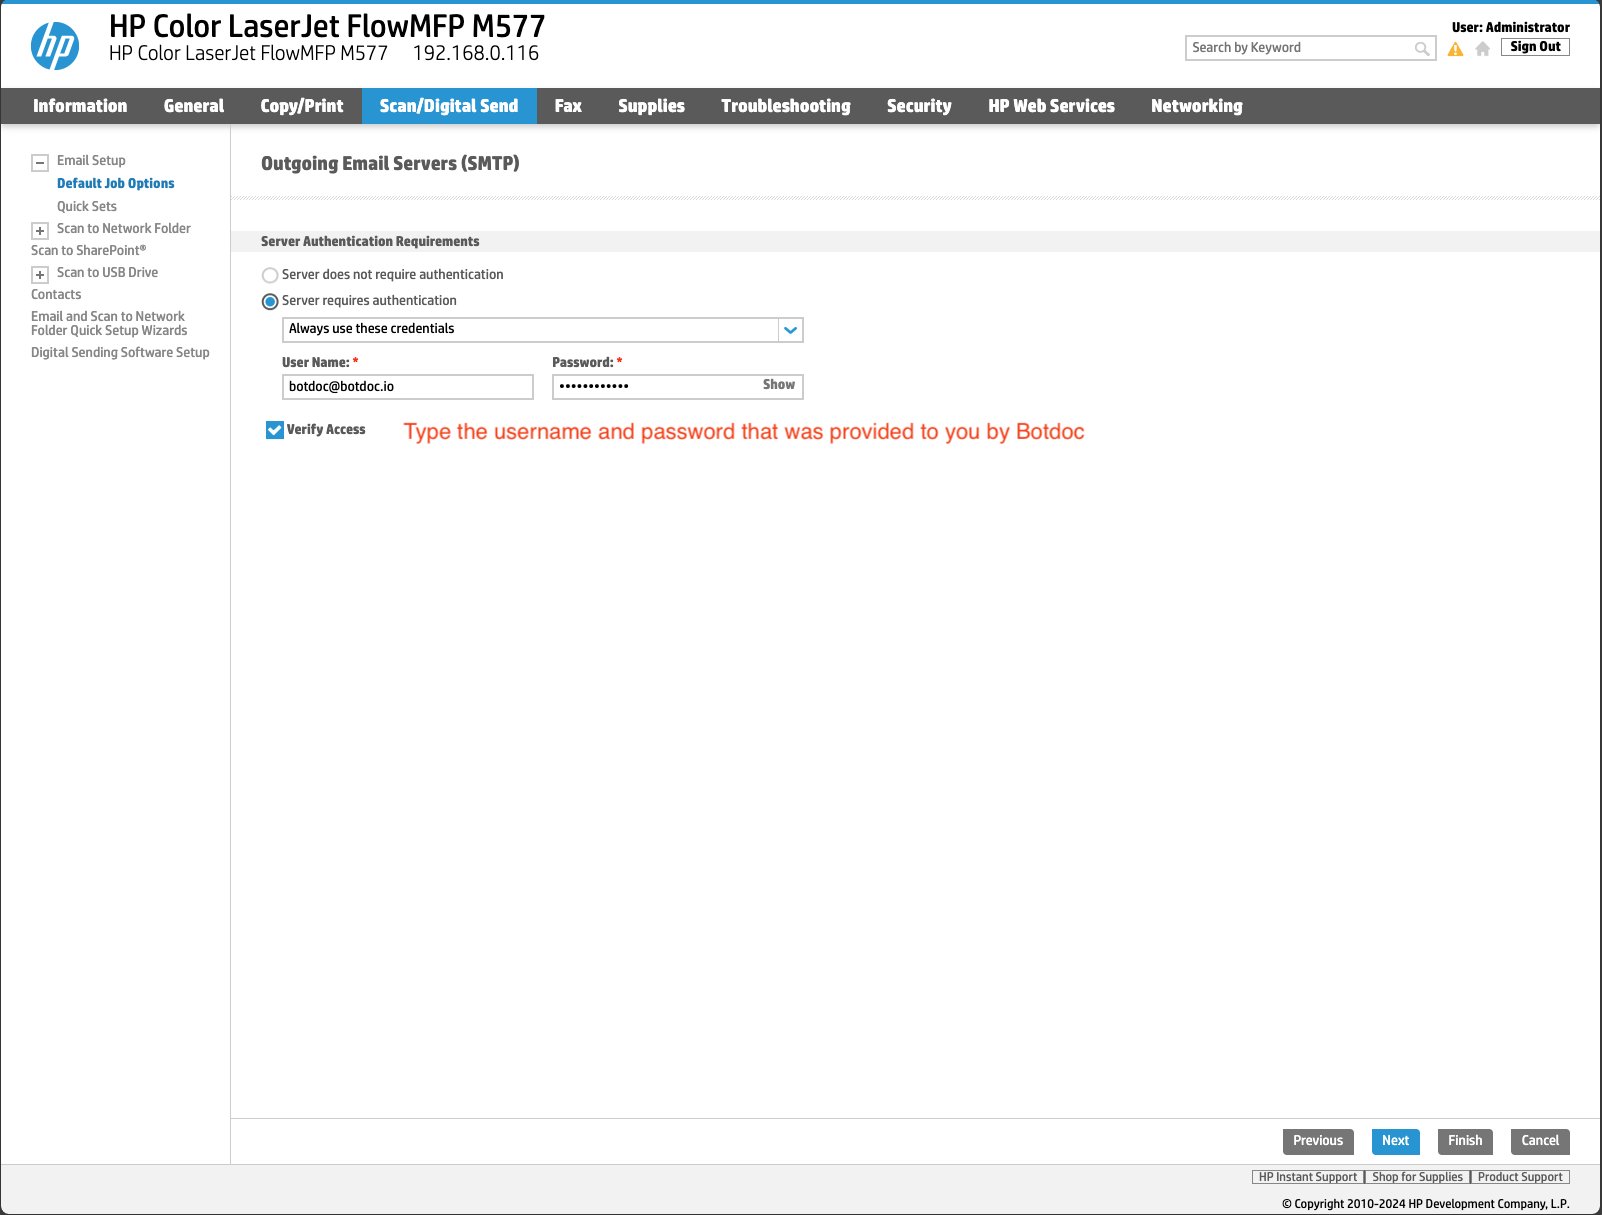Open the HP Instant Support link
Image resolution: width=1602 pixels, height=1215 pixels.
coord(1307,1177)
